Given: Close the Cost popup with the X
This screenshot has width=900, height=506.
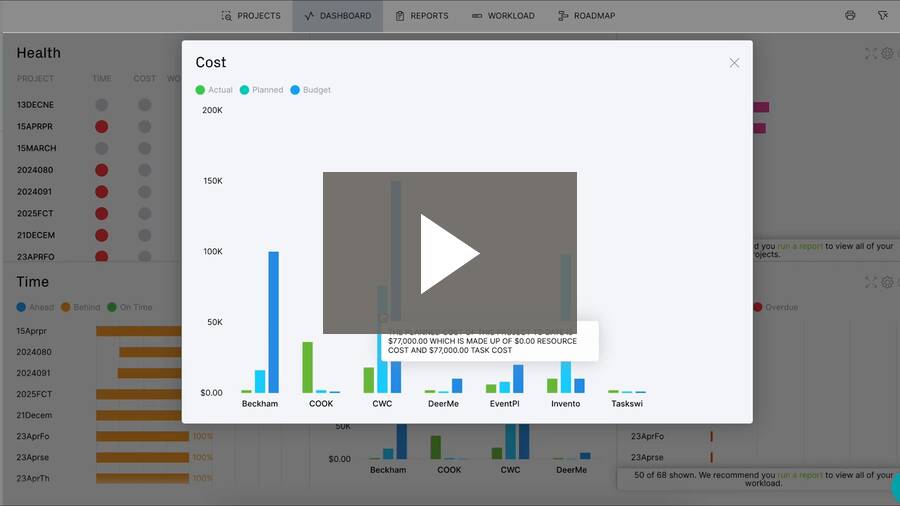Looking at the screenshot, I should point(734,63).
